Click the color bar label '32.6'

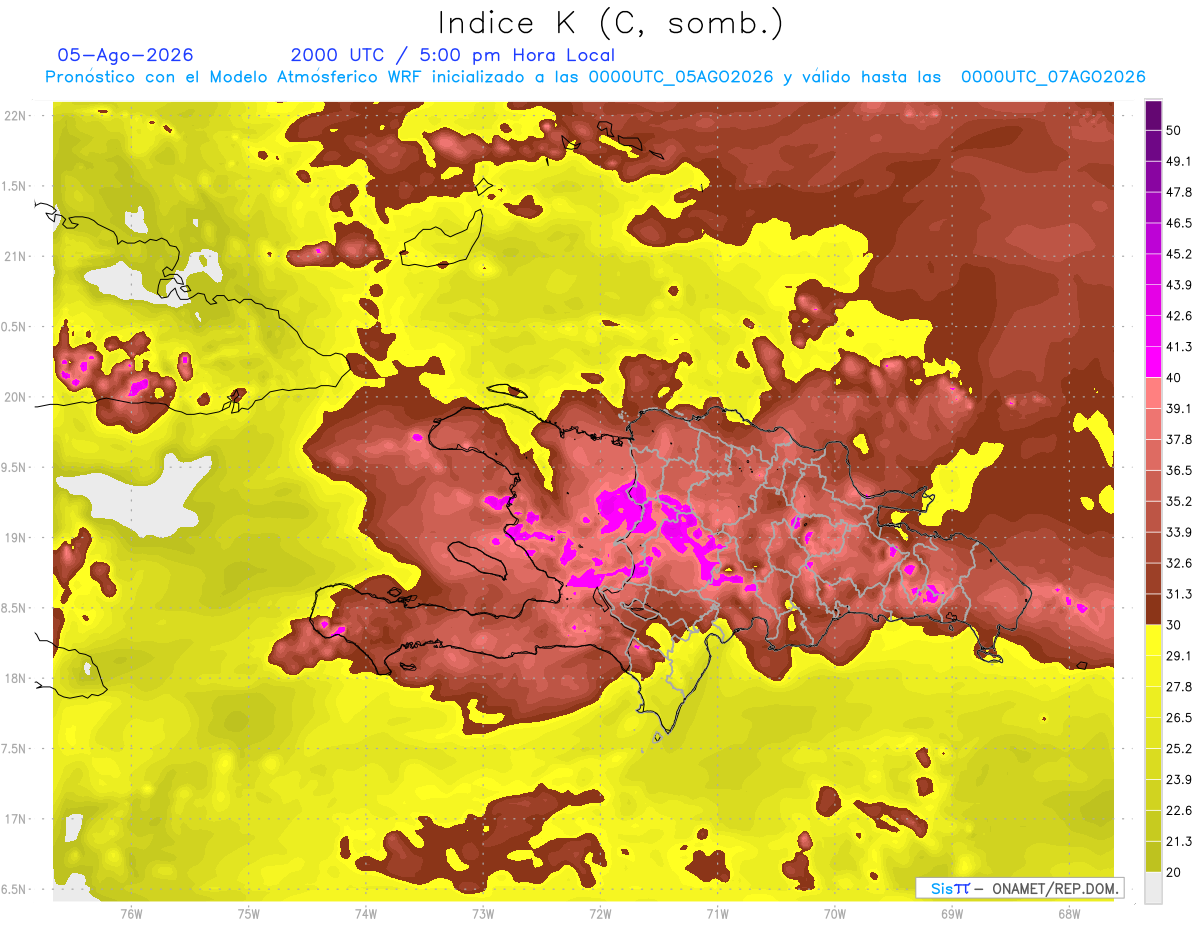click(x=1178, y=563)
